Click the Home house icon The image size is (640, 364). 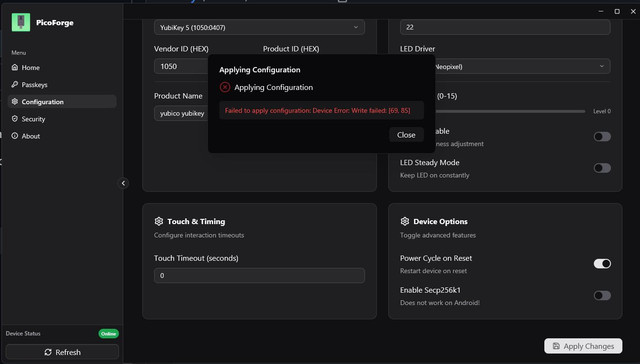(15, 67)
